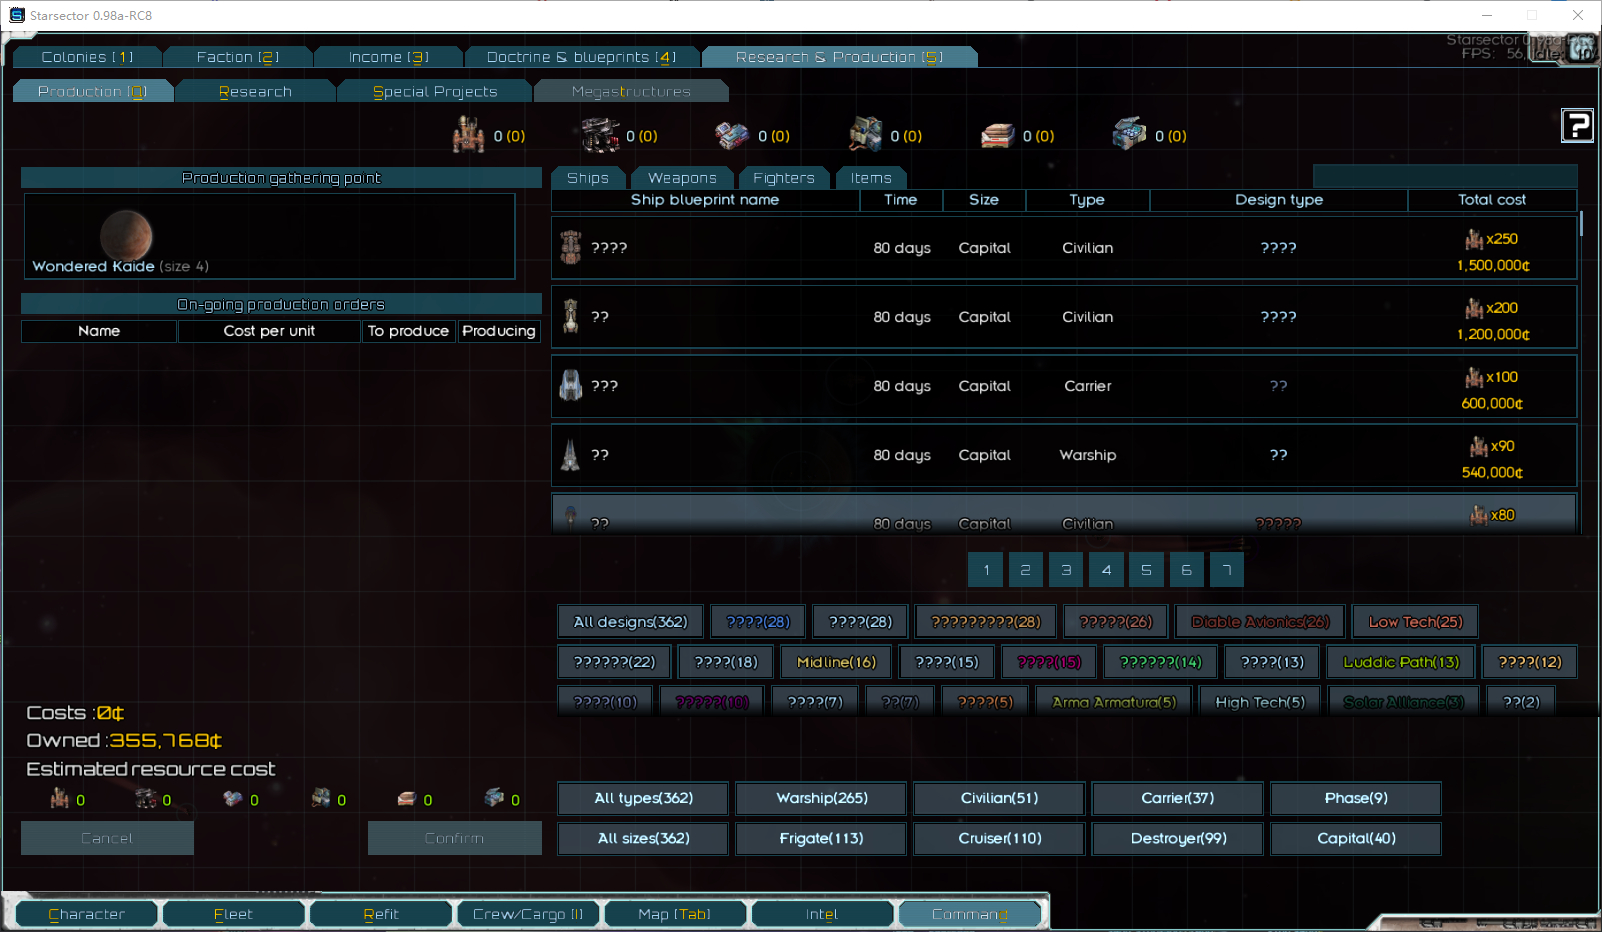The image size is (1602, 932).
Task: Go to page 3 of blueprints
Action: tap(1066, 570)
